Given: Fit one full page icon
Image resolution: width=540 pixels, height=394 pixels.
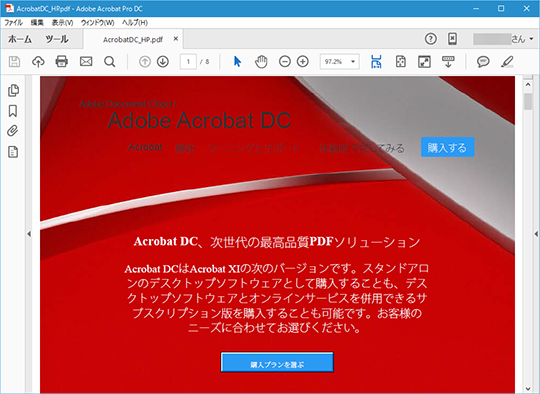Looking at the screenshot, I should (x=401, y=62).
